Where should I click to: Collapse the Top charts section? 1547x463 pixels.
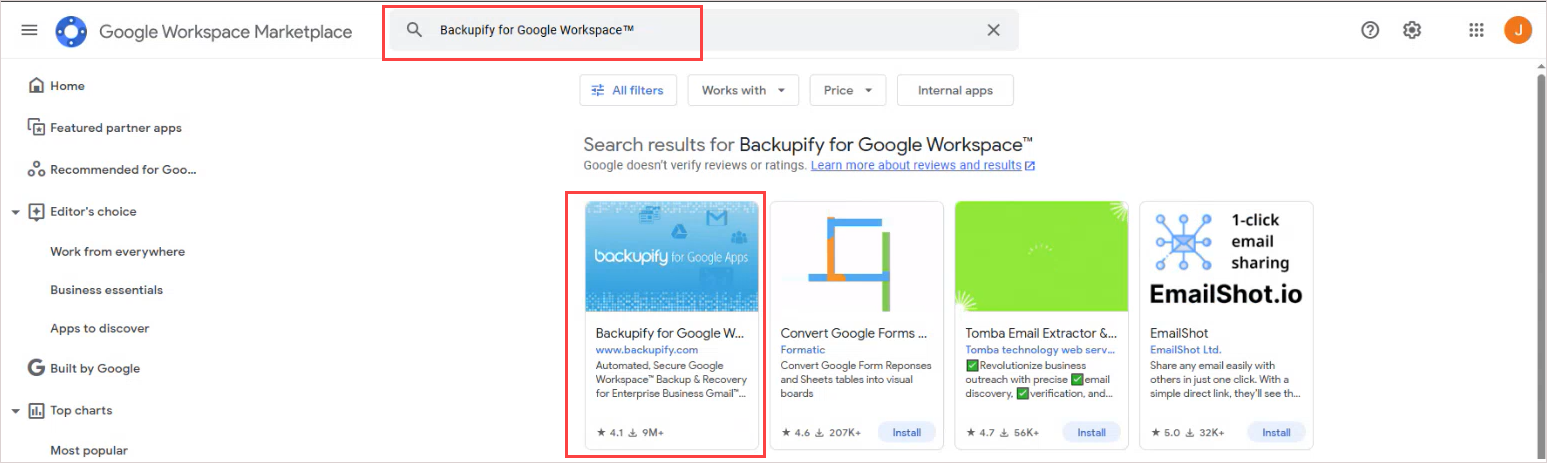coord(15,411)
